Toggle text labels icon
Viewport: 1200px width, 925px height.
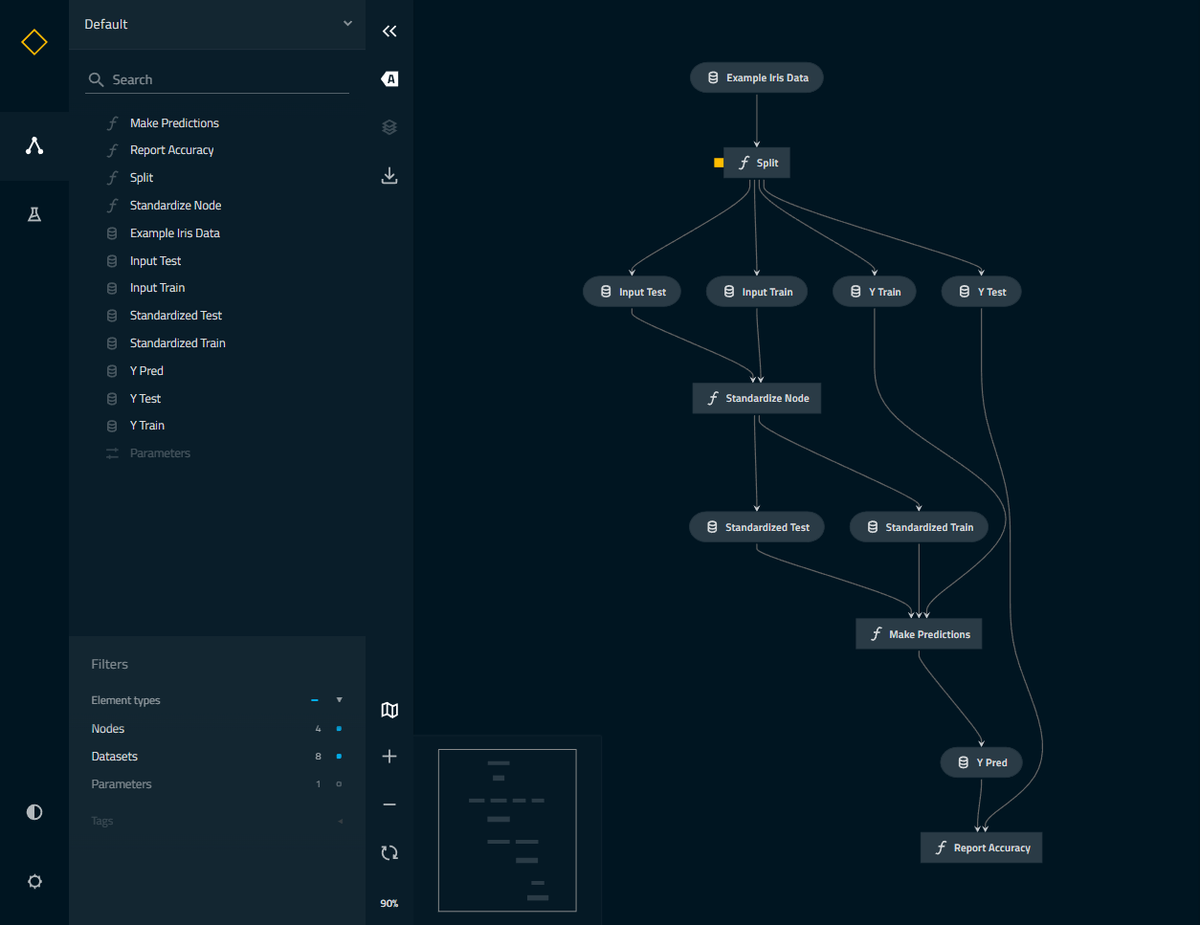coord(390,79)
